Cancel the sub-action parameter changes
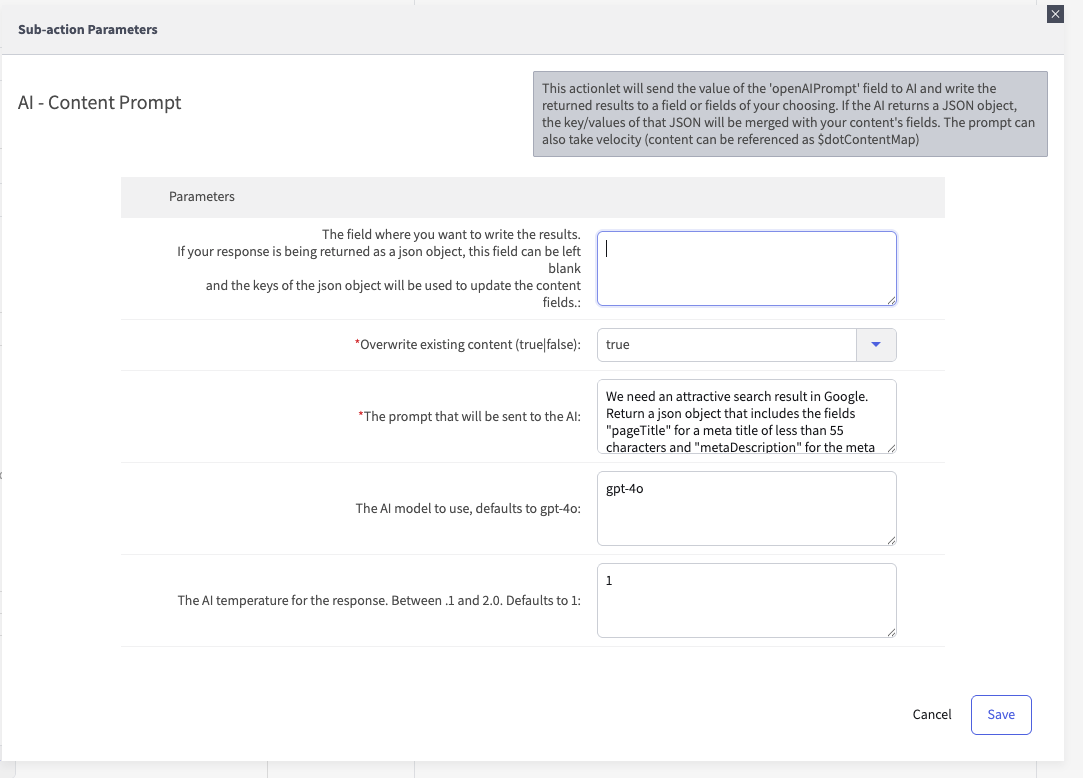 (932, 714)
